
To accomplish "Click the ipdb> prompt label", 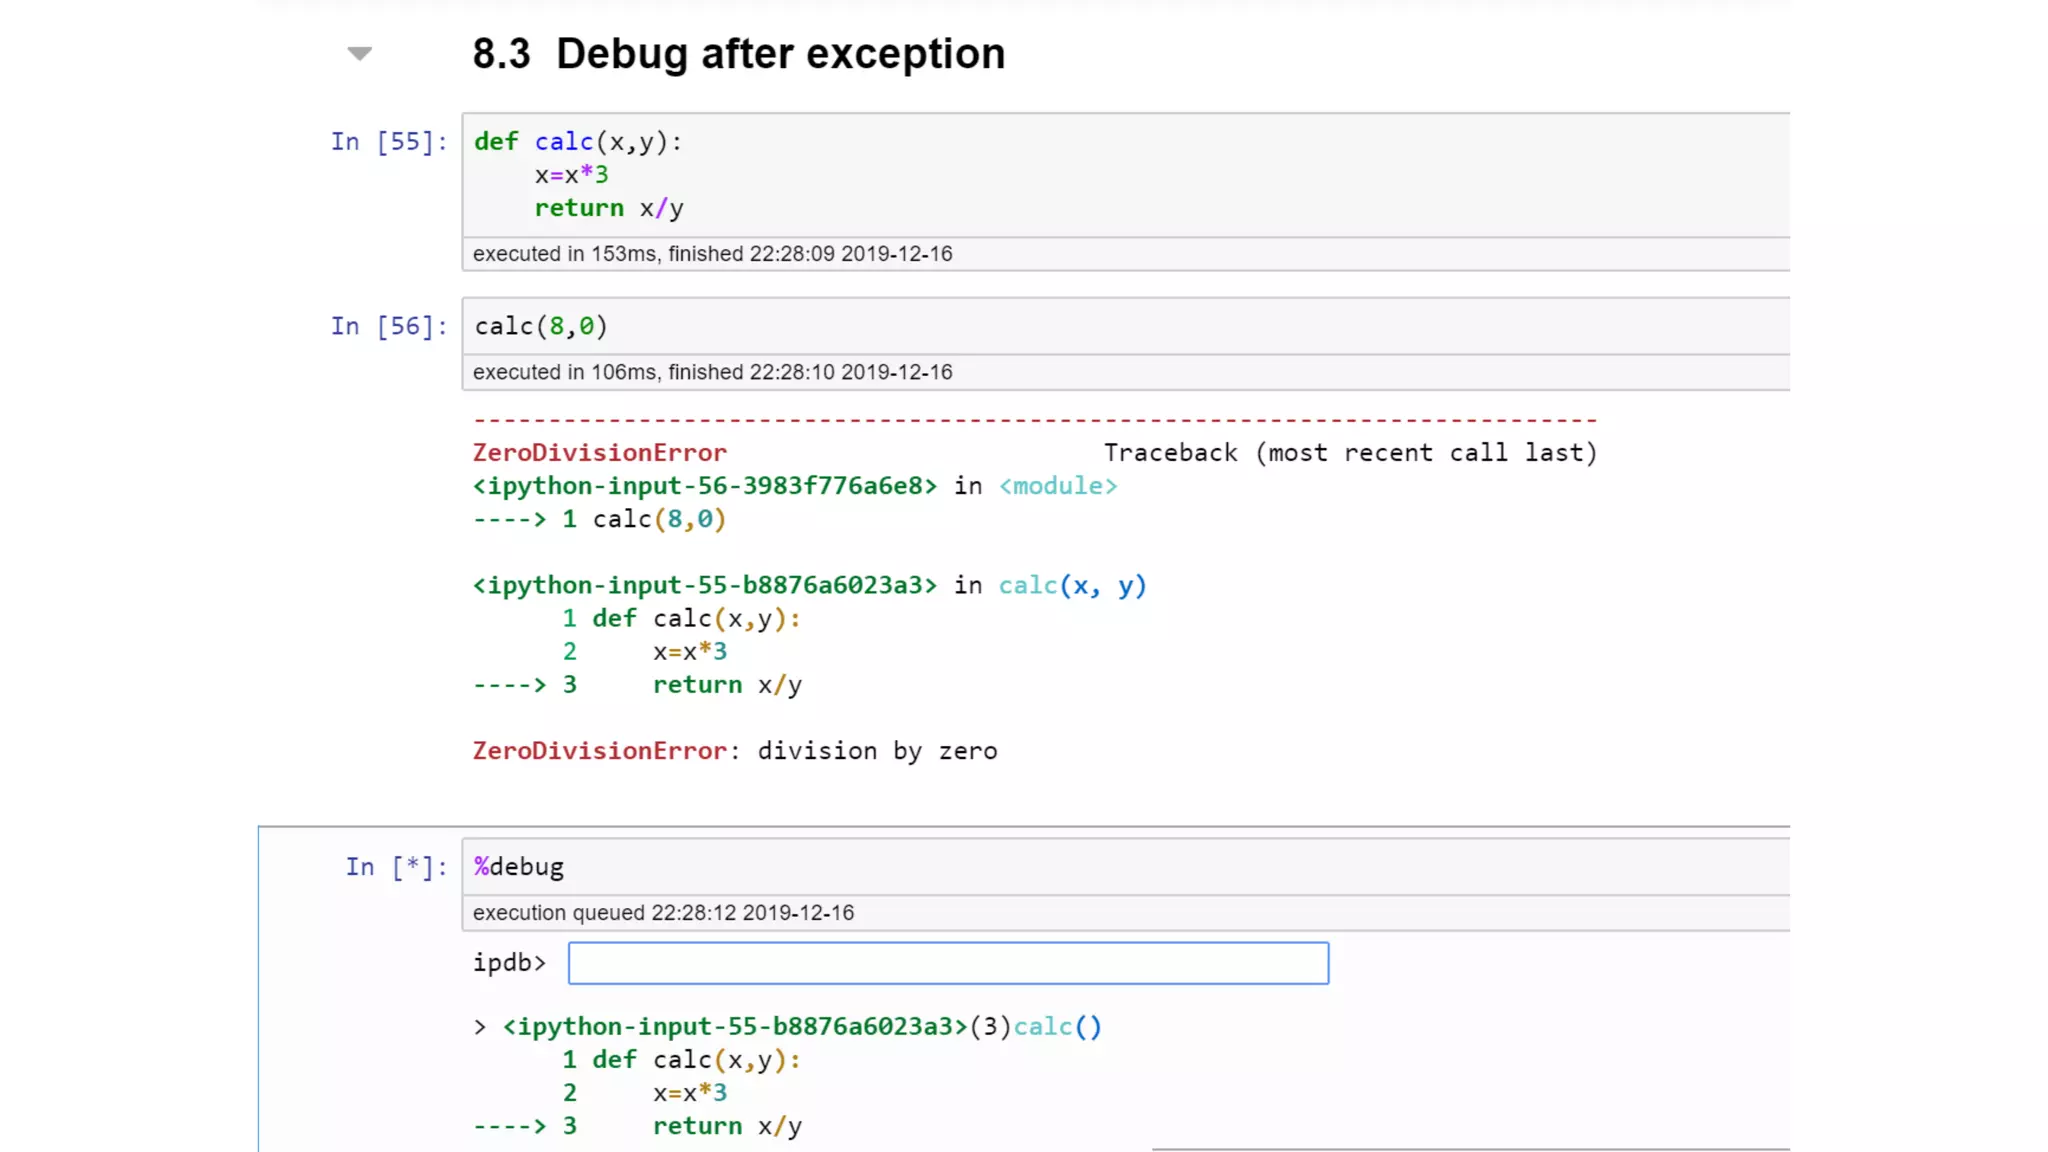I will [x=509, y=963].
